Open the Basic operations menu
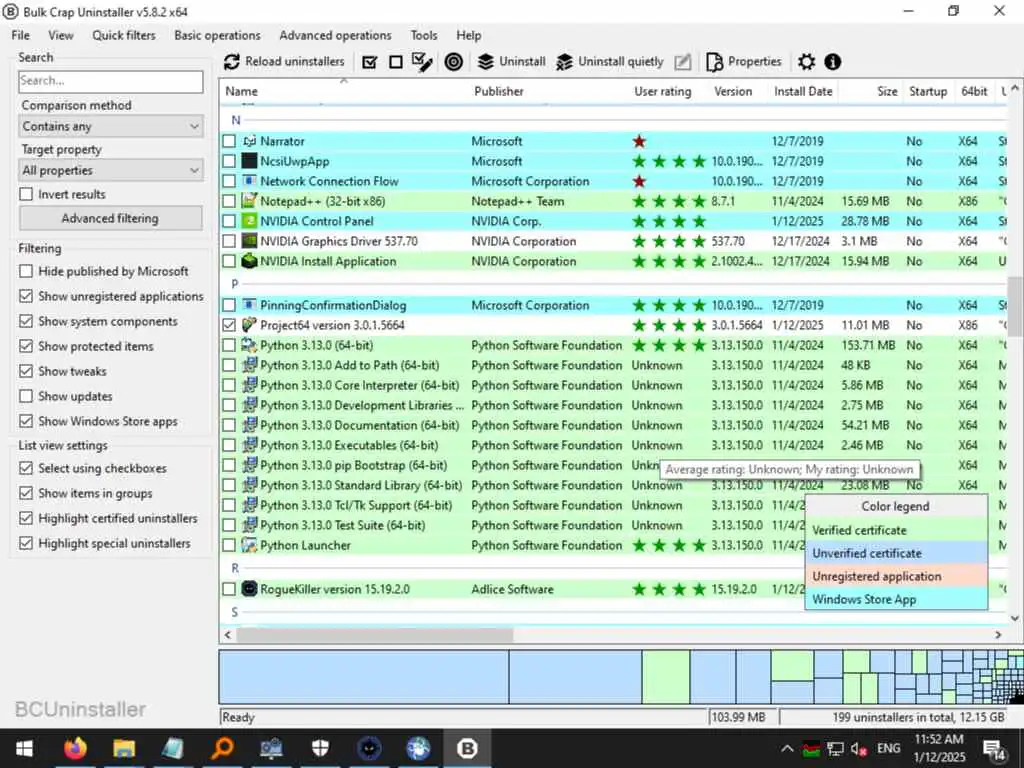The width and height of the screenshot is (1024, 768). [x=217, y=35]
